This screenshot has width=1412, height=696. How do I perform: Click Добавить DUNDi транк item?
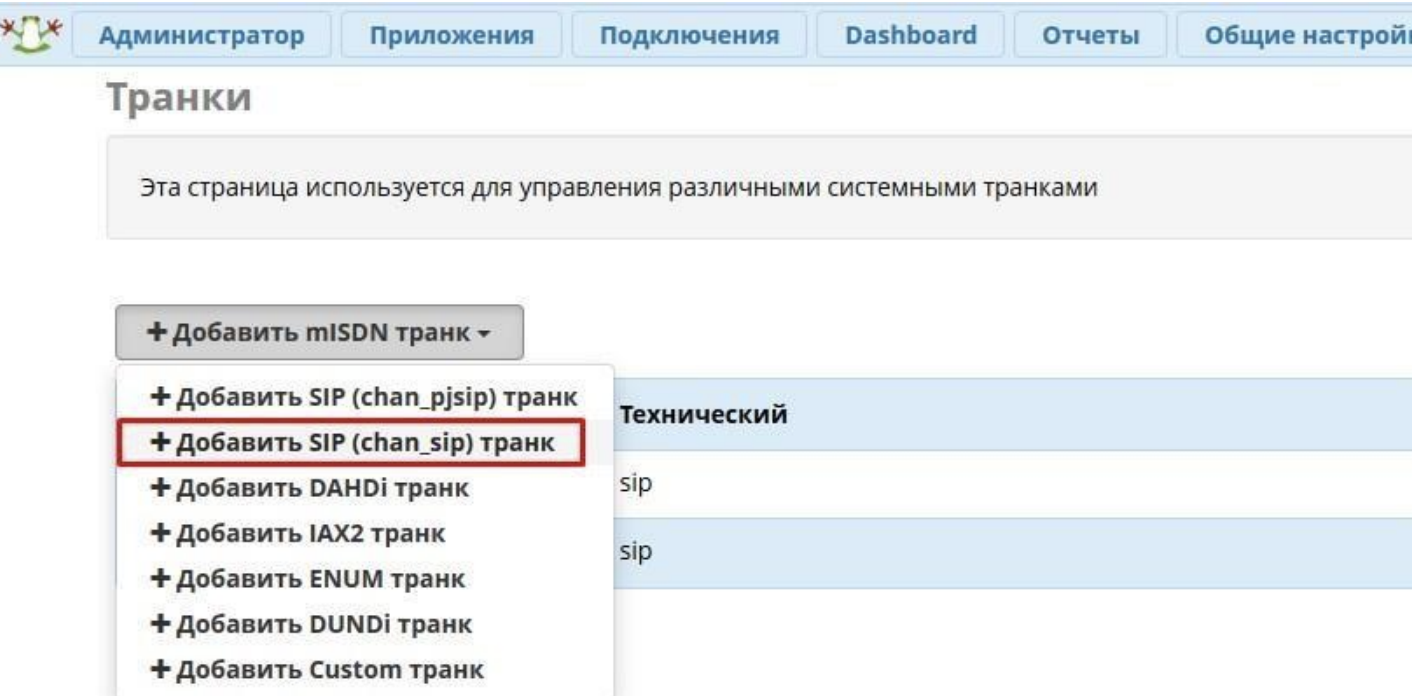(x=310, y=624)
